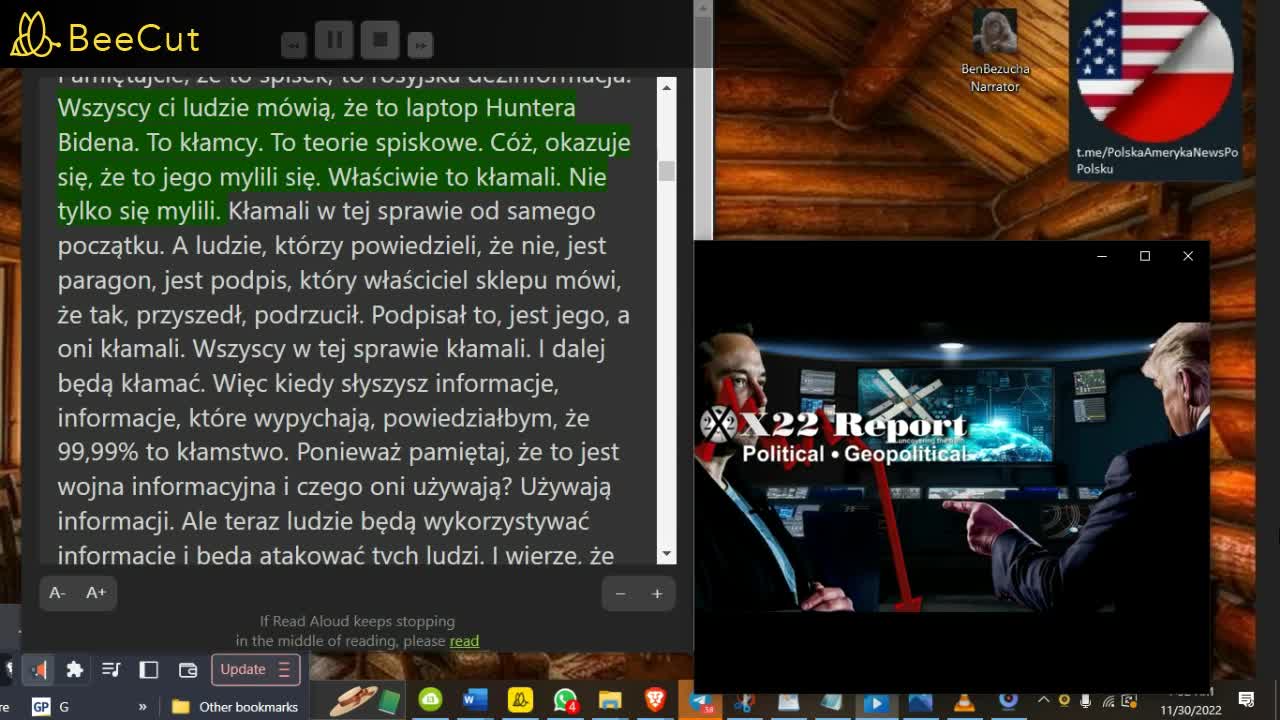The width and height of the screenshot is (1280, 720).
Task: Open Microsoft Word from the taskbar
Action: [475, 700]
